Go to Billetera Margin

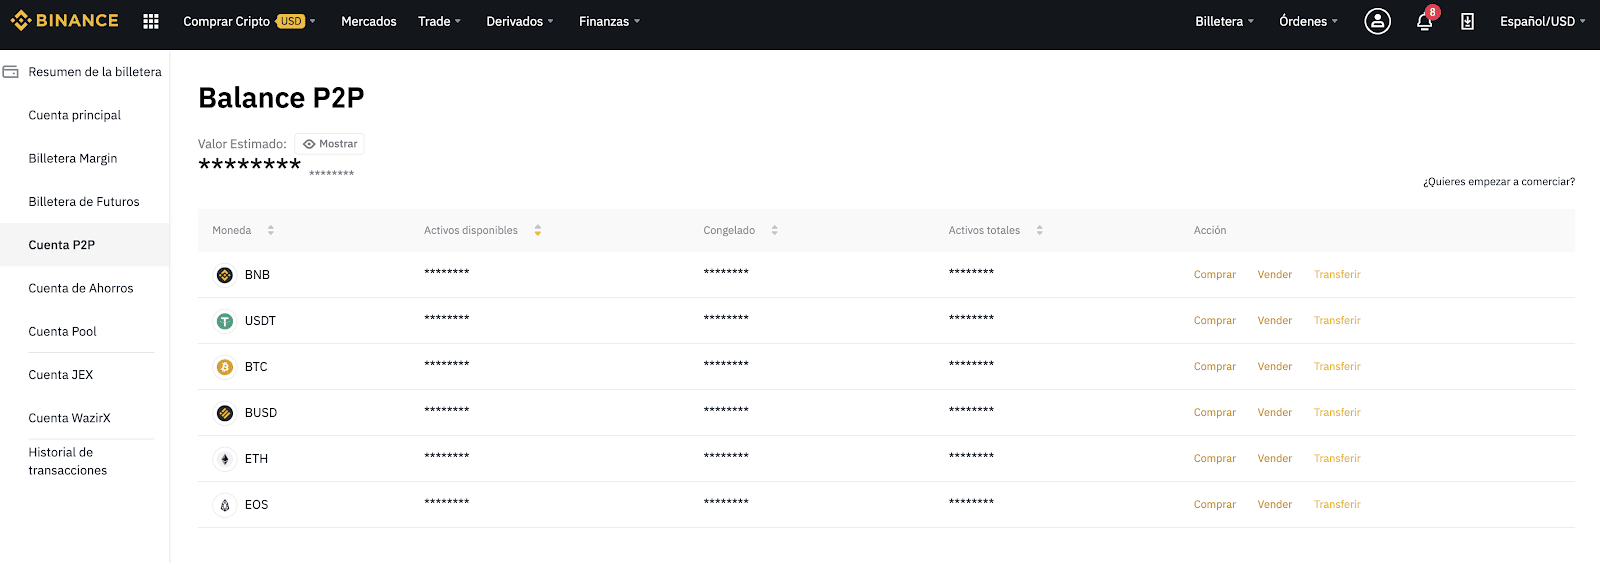pos(73,158)
